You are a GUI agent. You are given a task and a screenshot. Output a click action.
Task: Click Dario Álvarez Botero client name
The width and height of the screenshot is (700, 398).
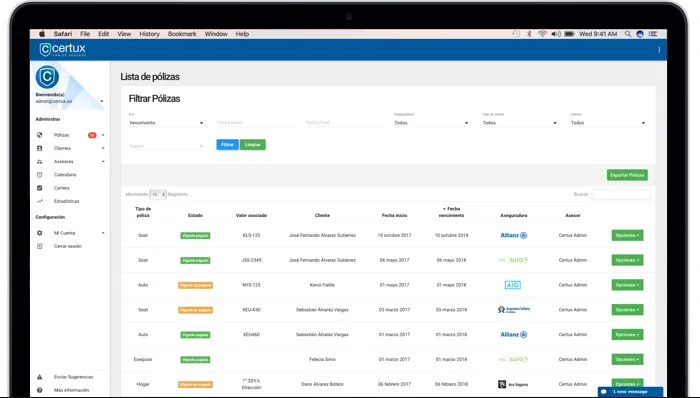[322, 384]
